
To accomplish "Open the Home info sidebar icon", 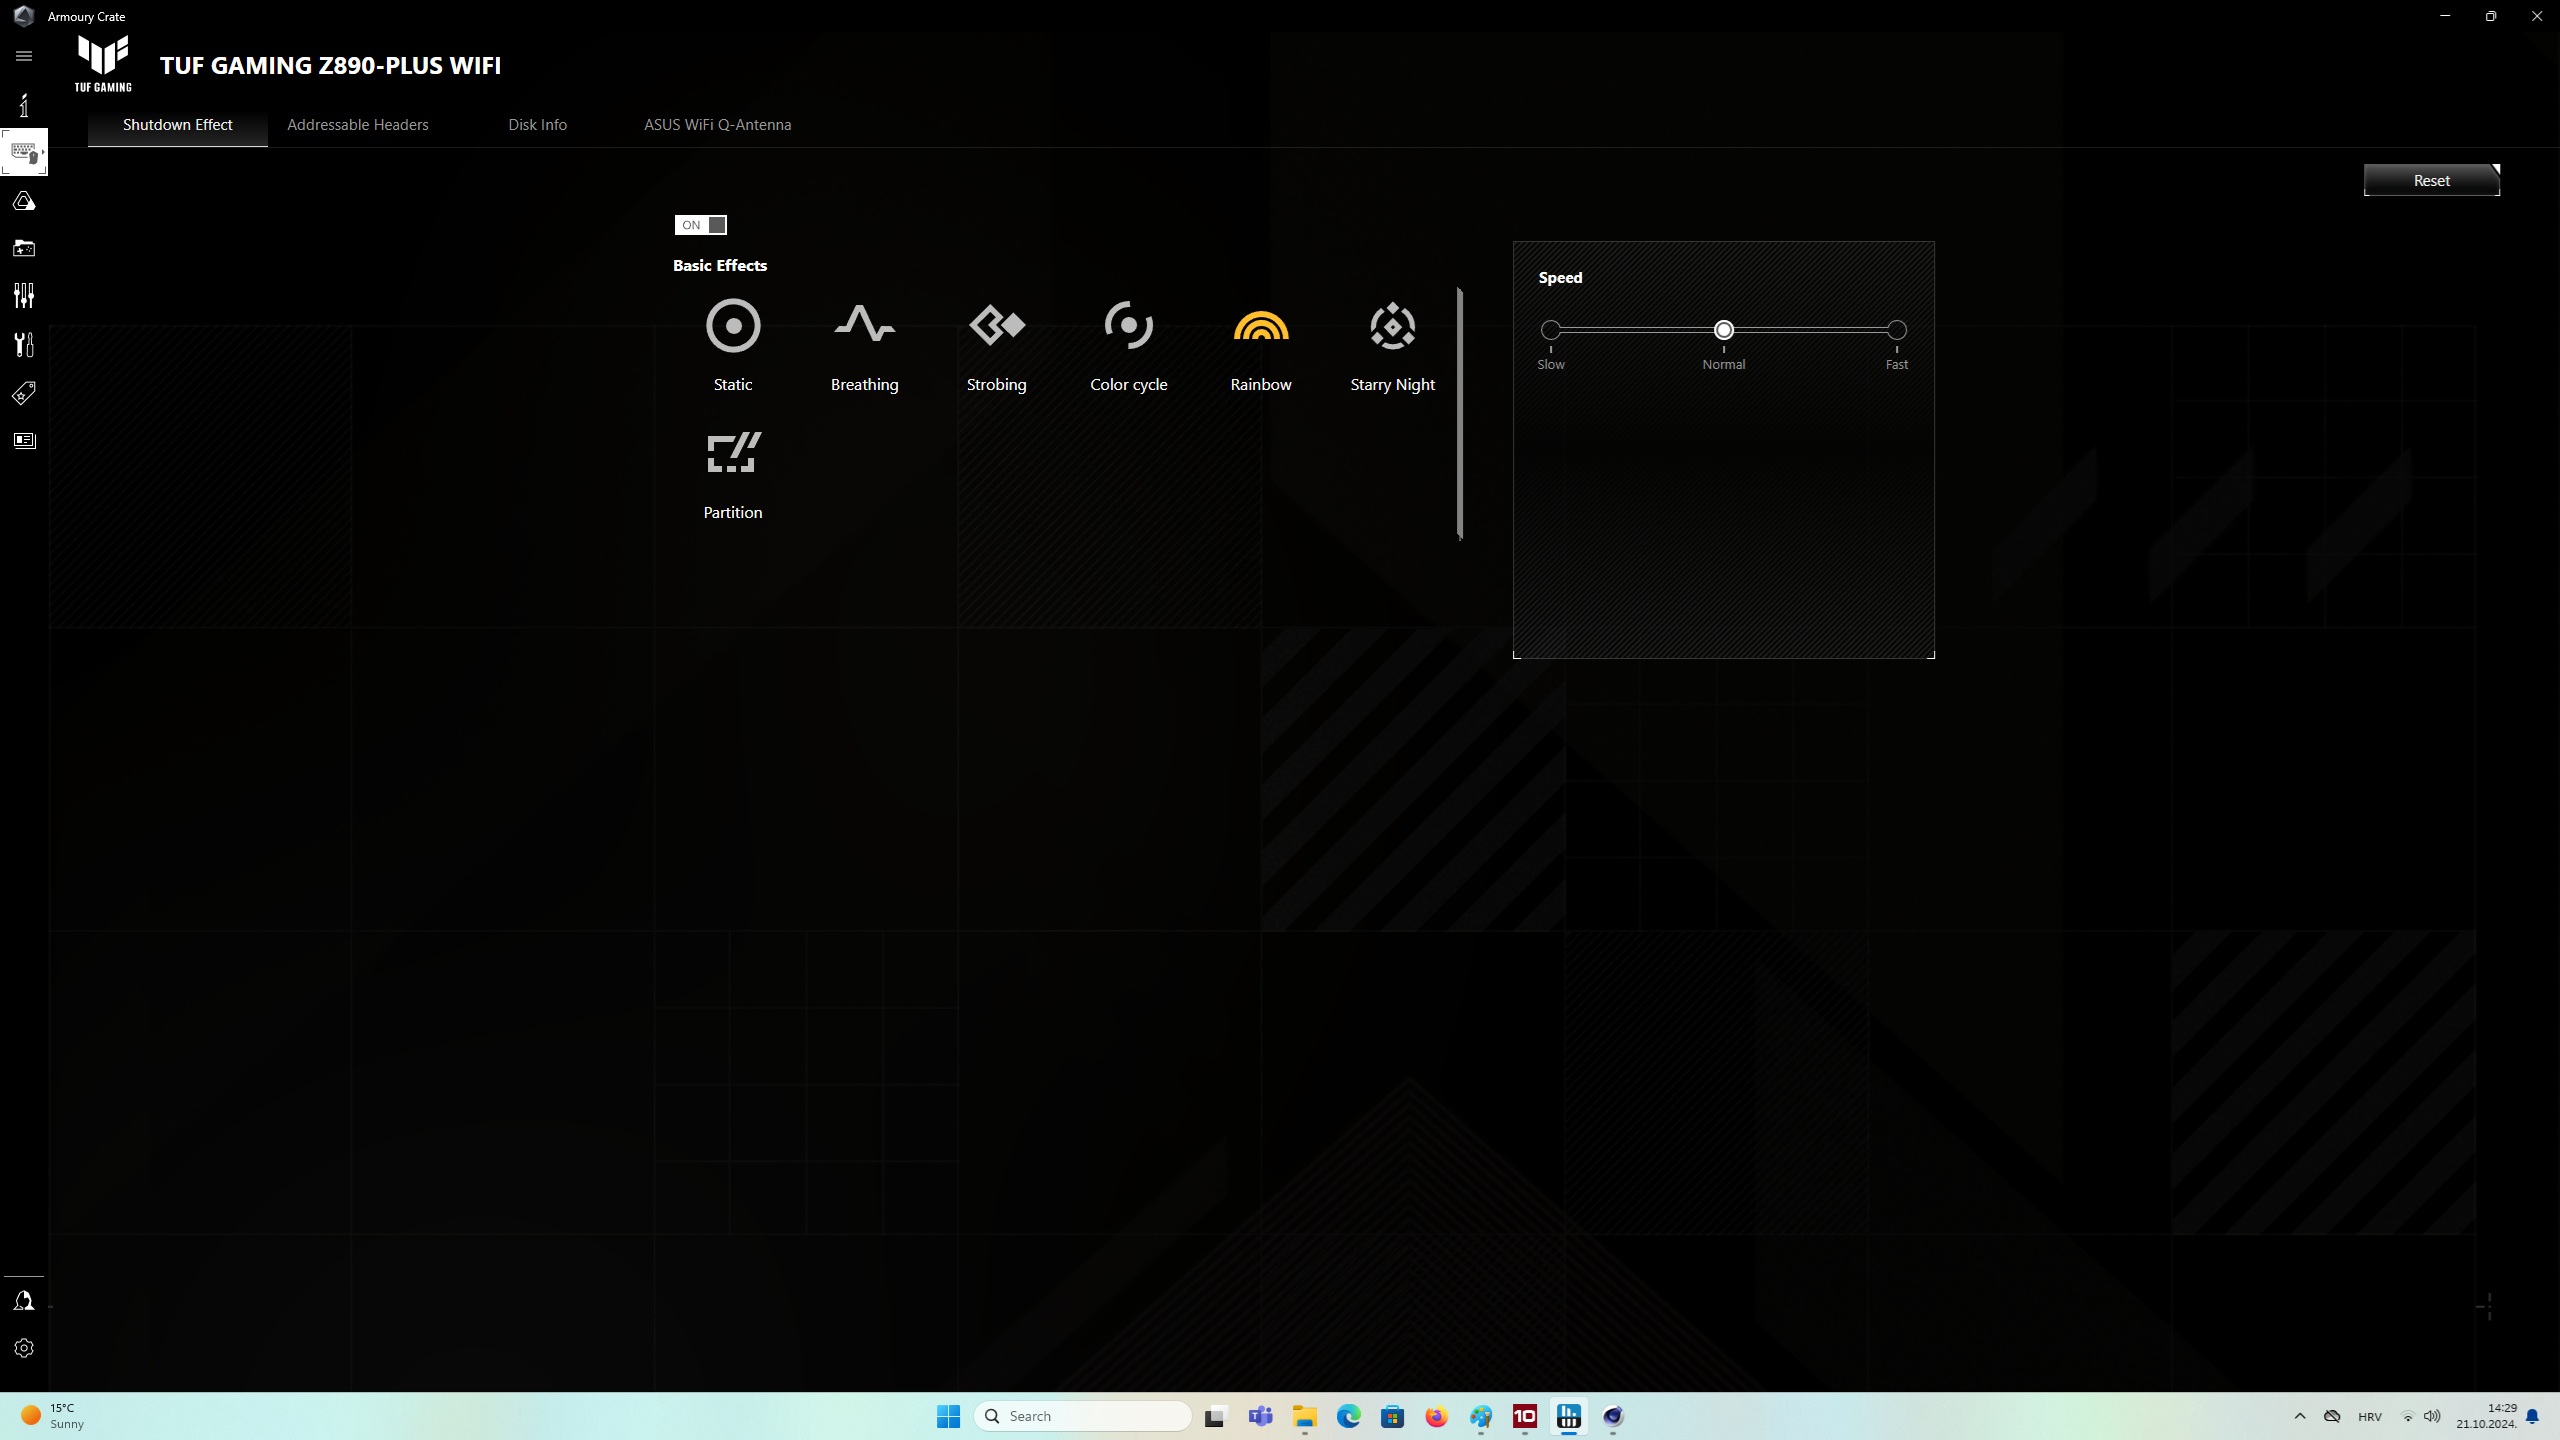I will click(24, 105).
